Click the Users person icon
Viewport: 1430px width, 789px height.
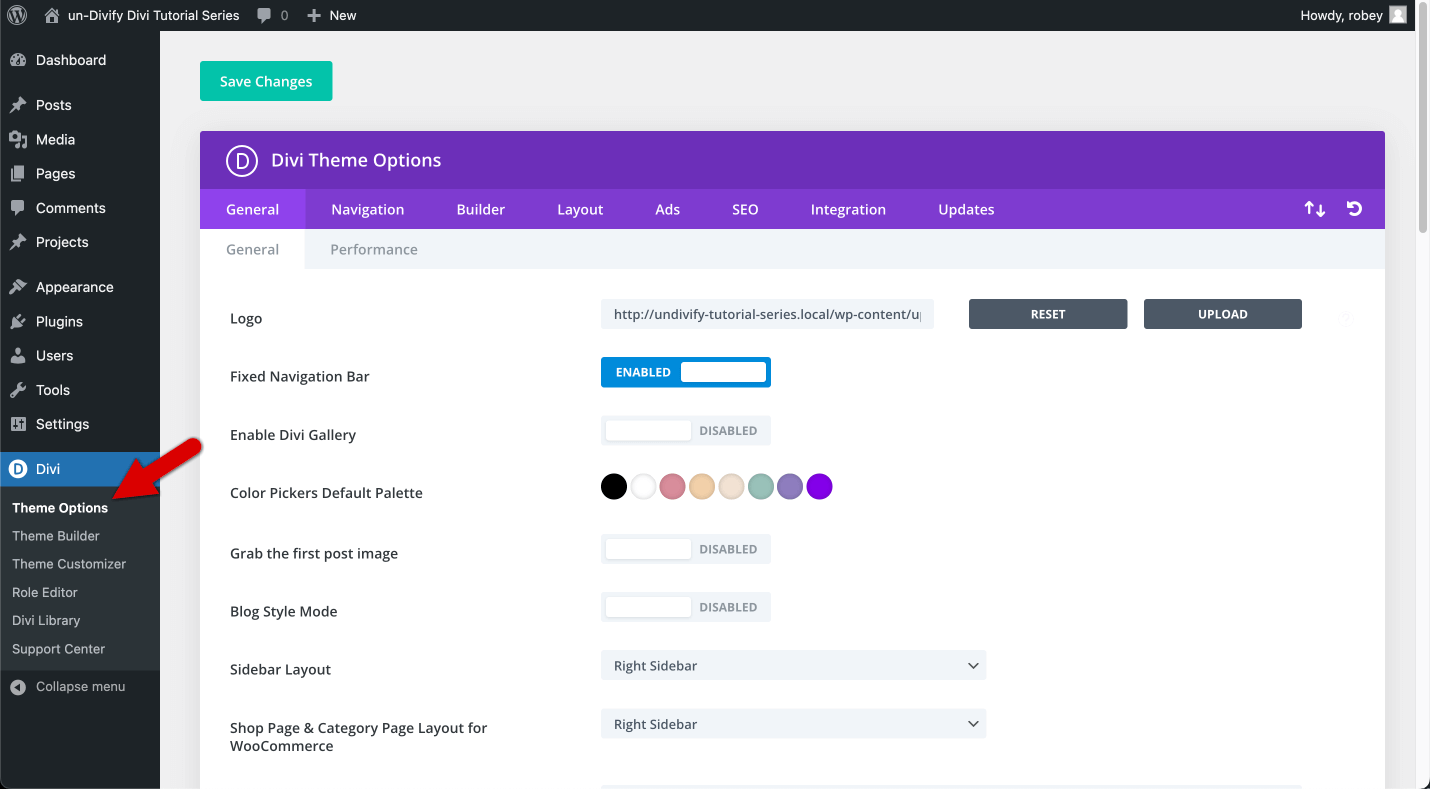click(x=18, y=355)
